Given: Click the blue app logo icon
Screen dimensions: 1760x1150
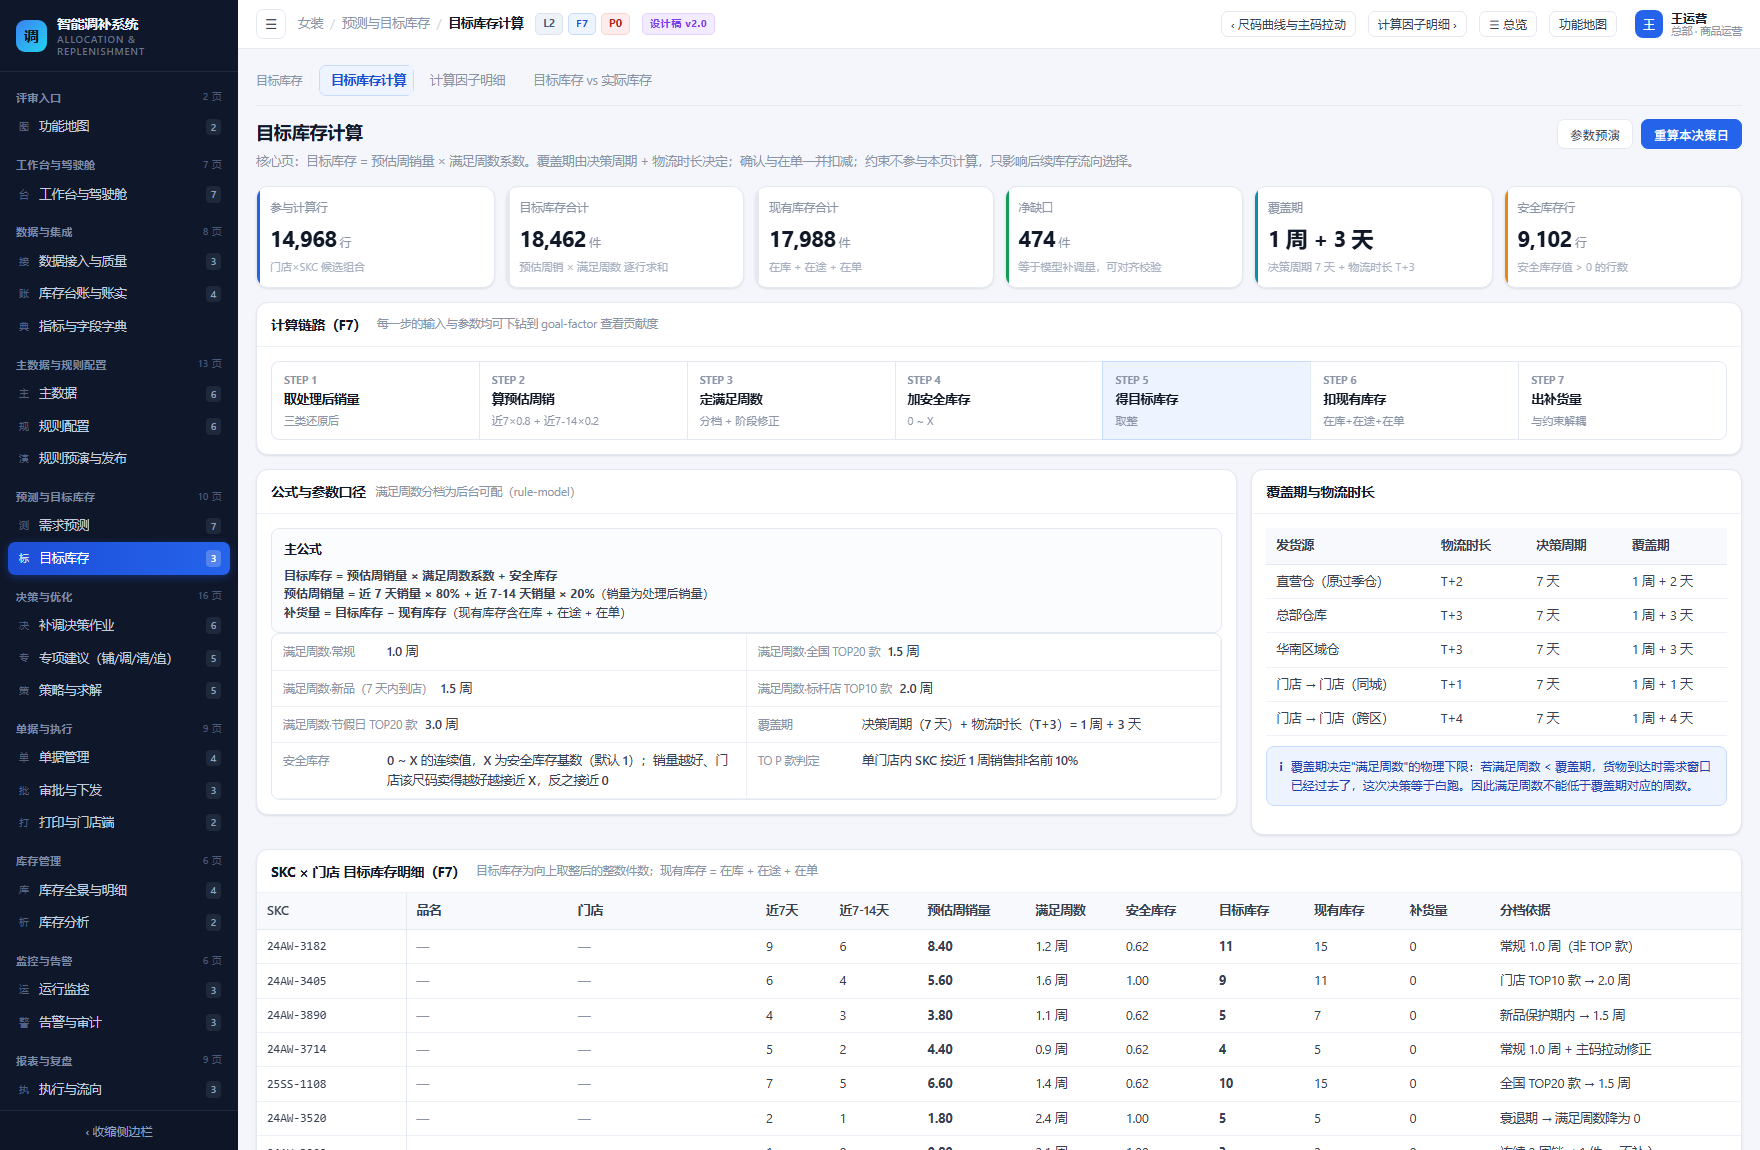Looking at the screenshot, I should click(x=31, y=36).
